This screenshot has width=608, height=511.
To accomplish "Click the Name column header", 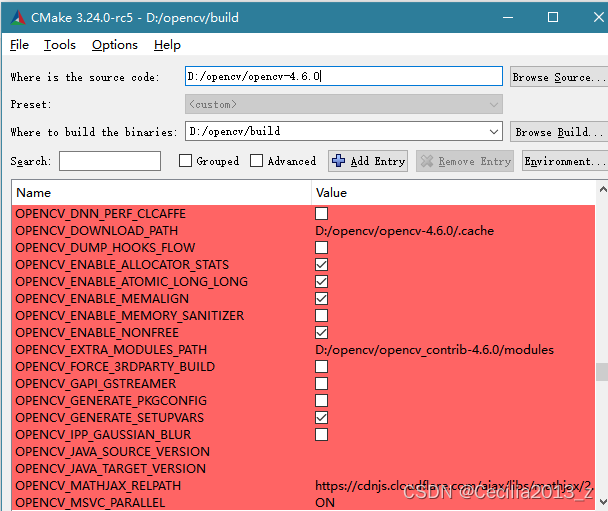I will tap(161, 193).
